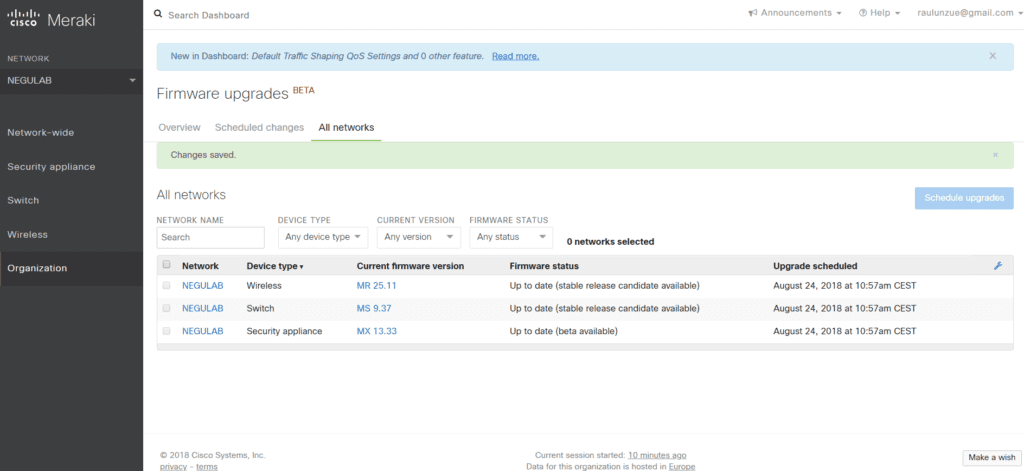The image size is (1024, 471).
Task: Open NEGULAB link in Wireless row
Action: pyautogui.click(x=202, y=285)
